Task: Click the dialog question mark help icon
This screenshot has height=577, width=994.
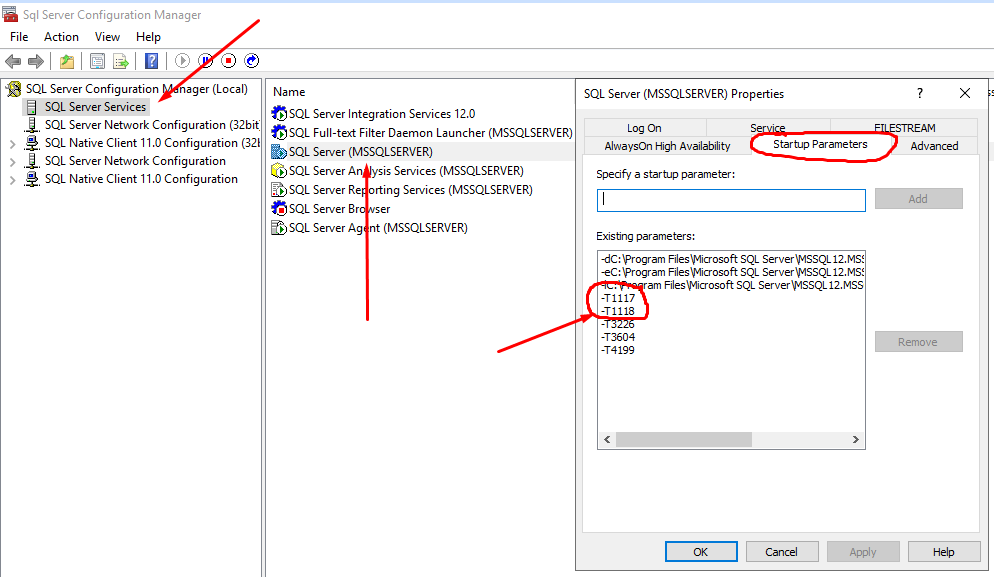Action: tap(920, 93)
